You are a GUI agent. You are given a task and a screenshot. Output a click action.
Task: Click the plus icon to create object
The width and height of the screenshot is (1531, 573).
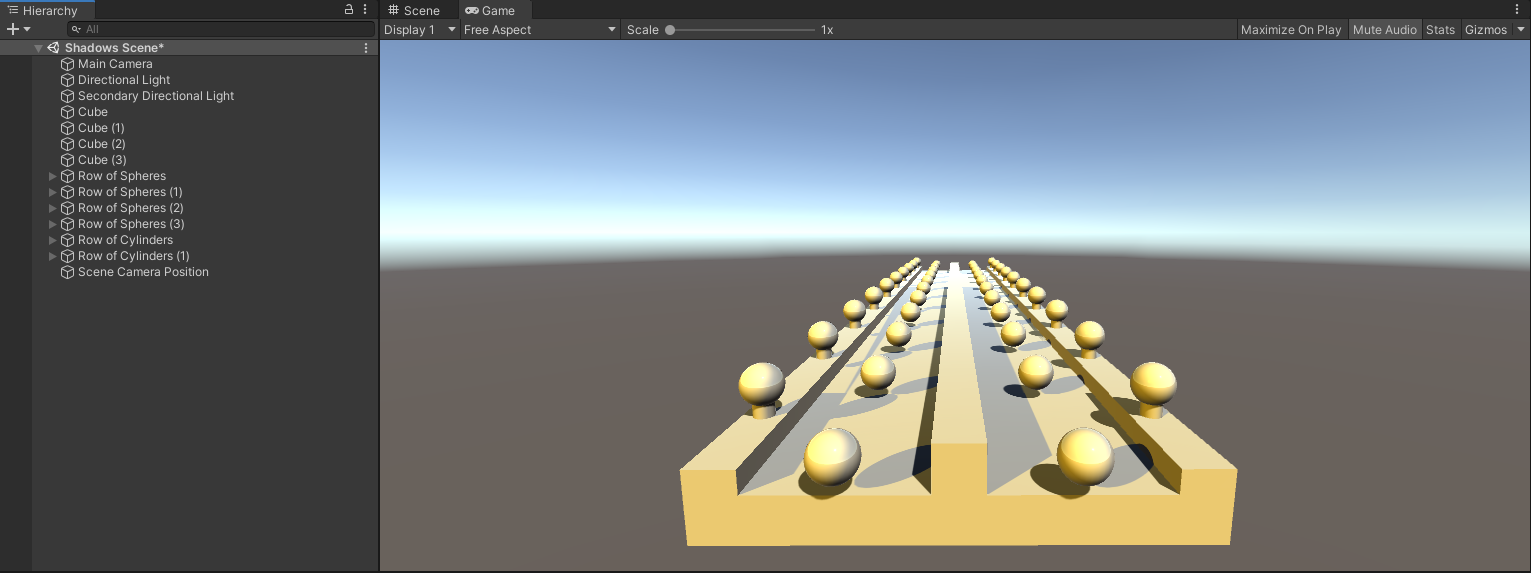click(13, 30)
